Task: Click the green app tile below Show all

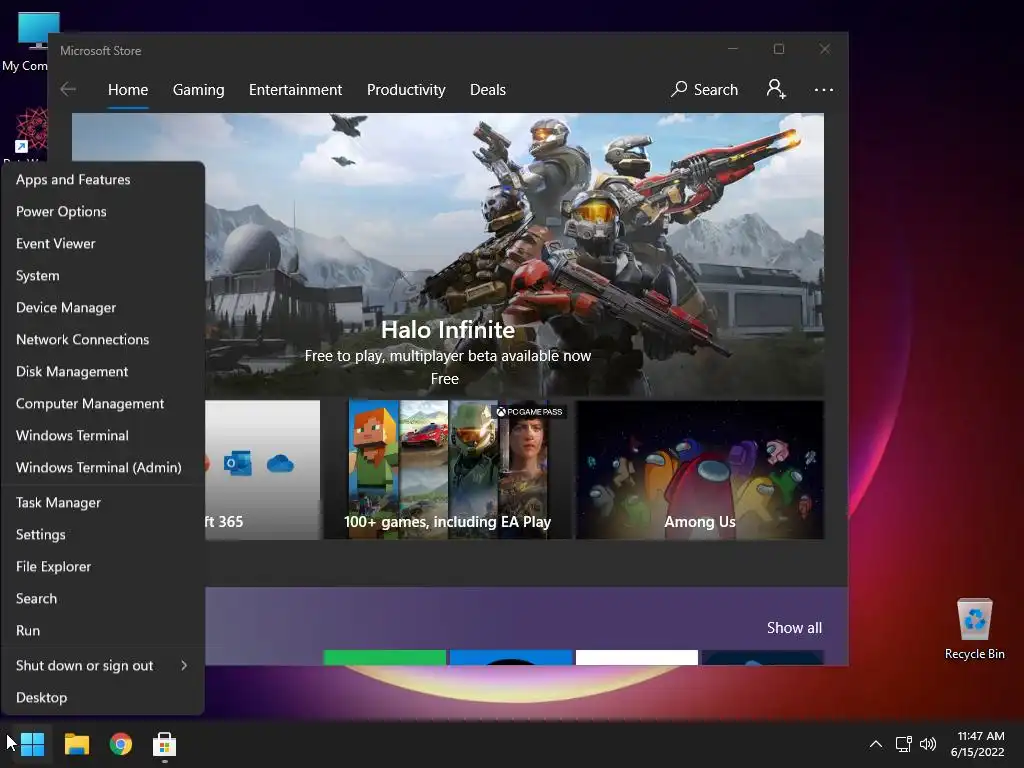Action: [x=385, y=658]
